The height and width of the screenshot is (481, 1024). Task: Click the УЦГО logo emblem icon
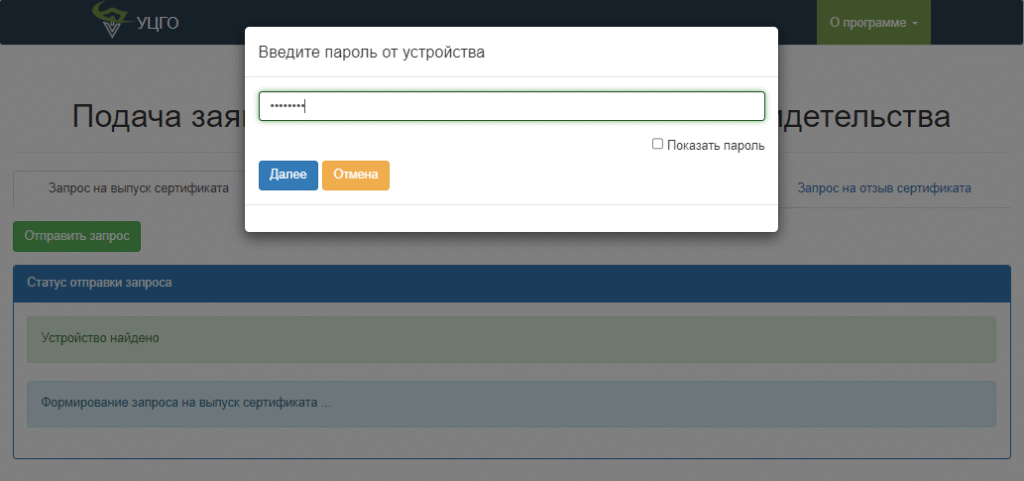tap(112, 20)
